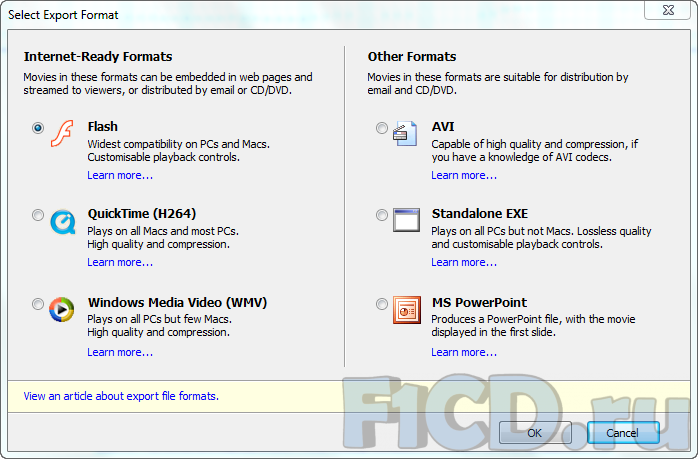
Task: Click 'Plays on all Macs and most PCs.' text
Action: pos(163,232)
